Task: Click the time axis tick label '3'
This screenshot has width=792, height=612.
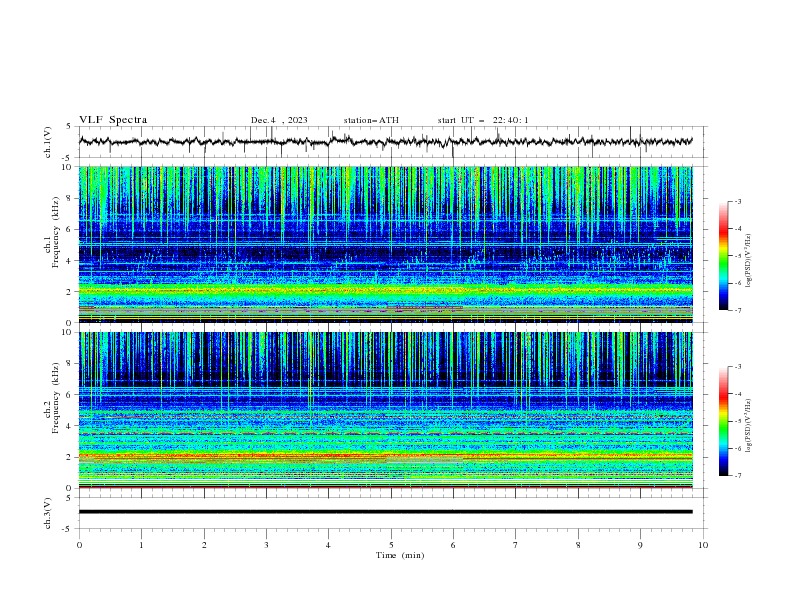Action: pos(266,545)
